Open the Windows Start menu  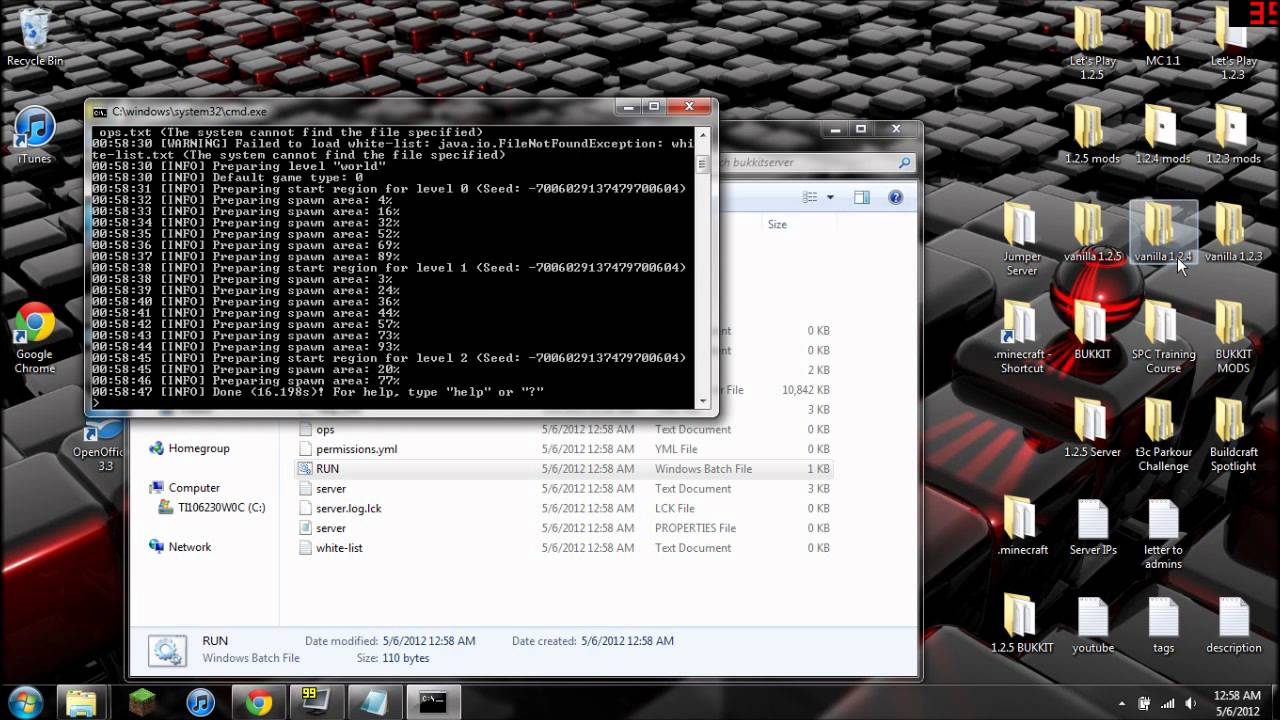coord(24,702)
